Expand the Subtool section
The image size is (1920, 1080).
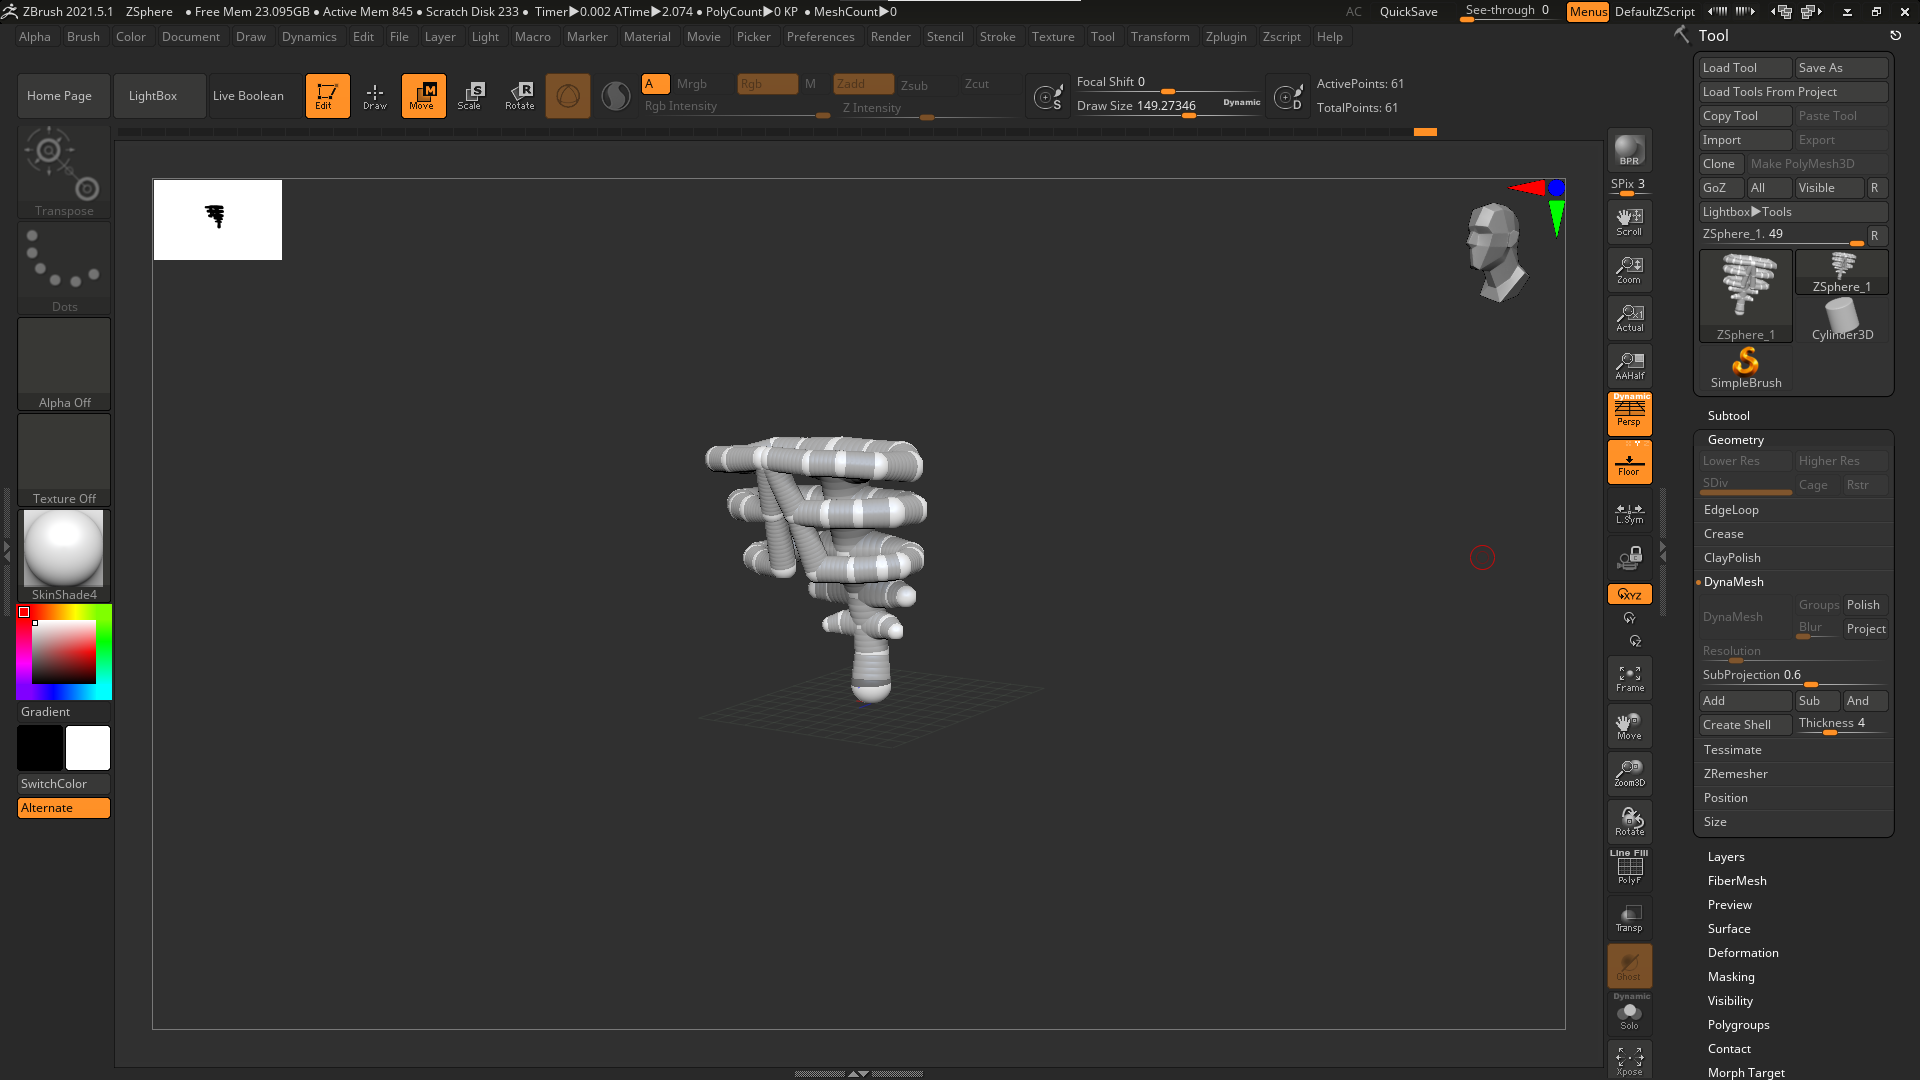(1728, 416)
